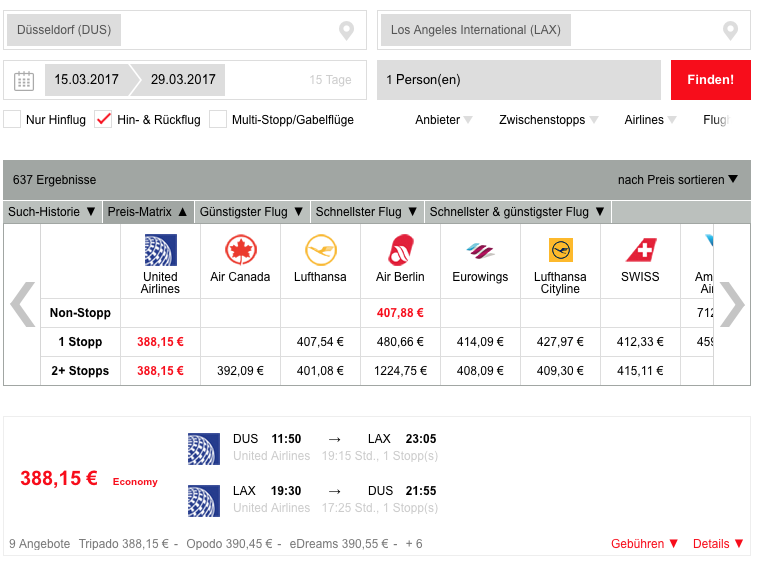The width and height of the screenshot is (778, 575).
Task: Click United Airlines logo on the DUS outbound flight
Action: click(204, 449)
